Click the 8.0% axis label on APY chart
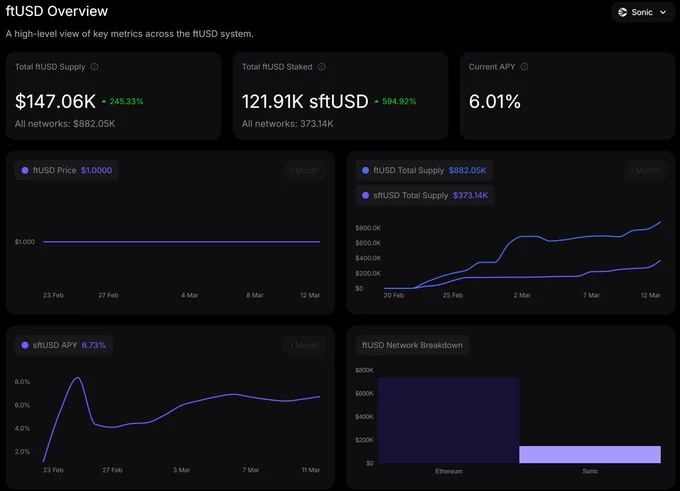680x491 pixels. pyautogui.click(x=22, y=382)
